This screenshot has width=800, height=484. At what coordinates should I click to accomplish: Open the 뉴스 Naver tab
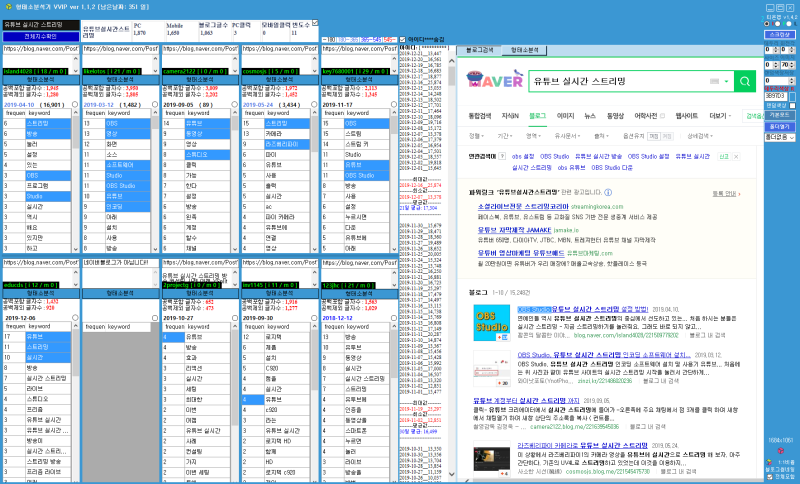(x=590, y=116)
